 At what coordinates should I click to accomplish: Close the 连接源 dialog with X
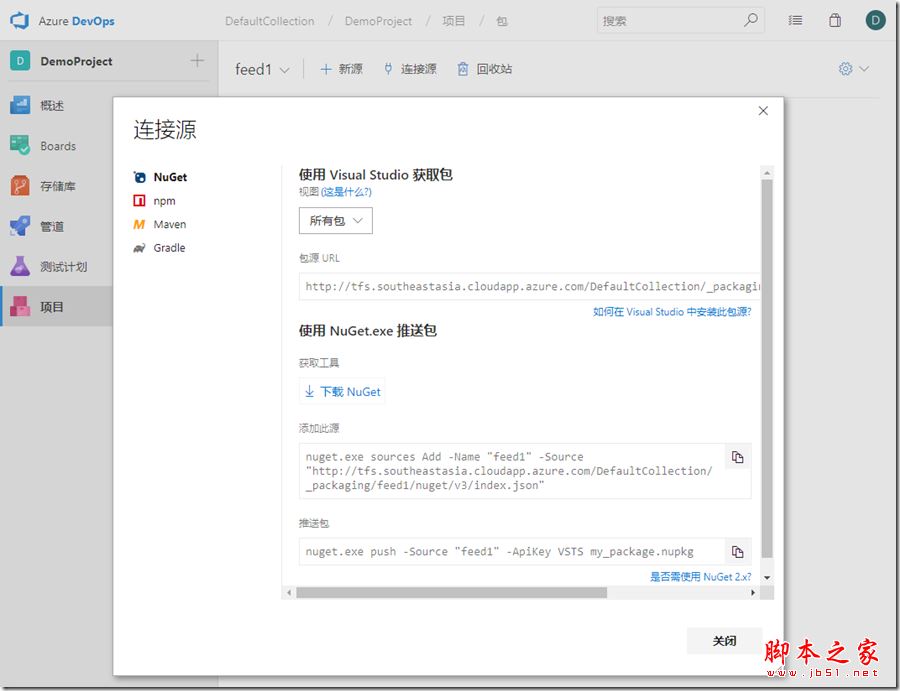pos(763,111)
